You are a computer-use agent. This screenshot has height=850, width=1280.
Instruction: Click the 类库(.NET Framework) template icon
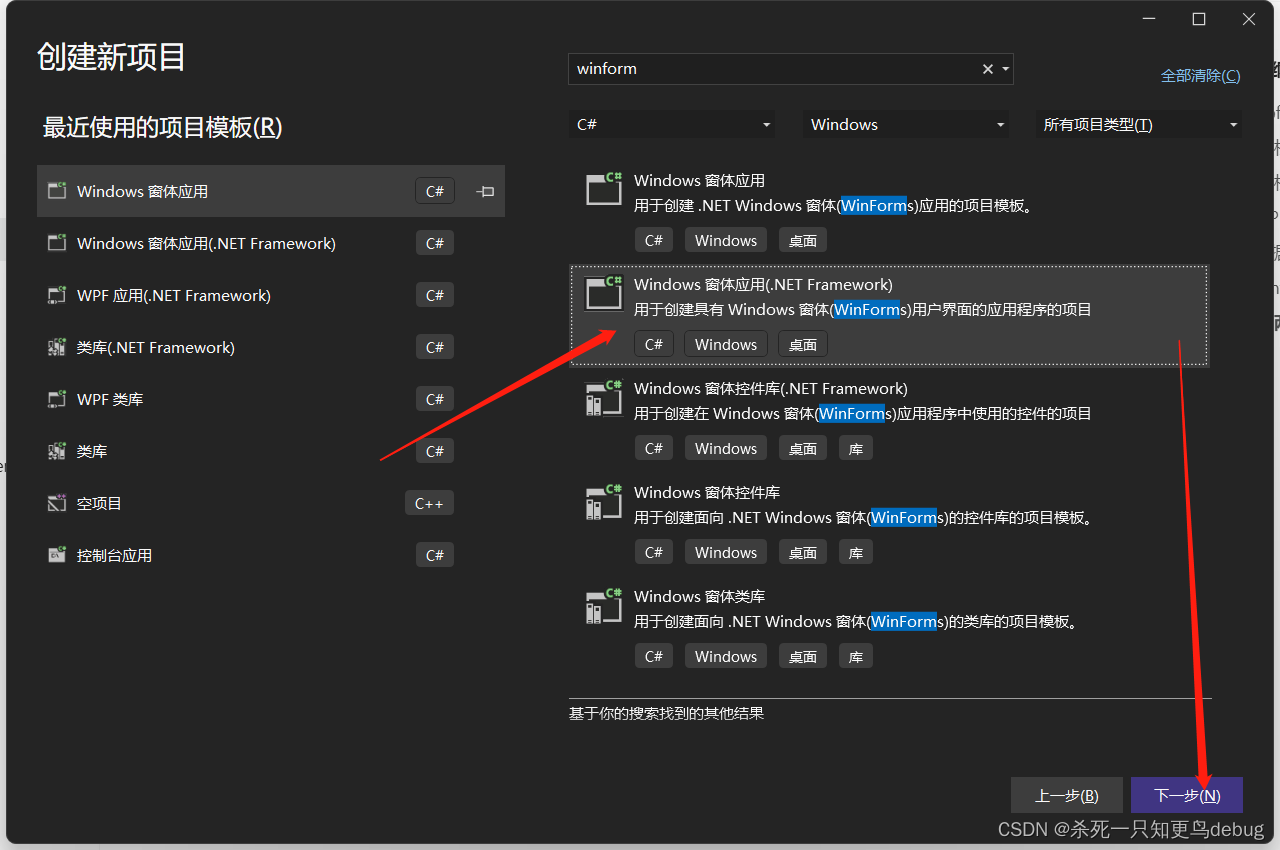57,346
